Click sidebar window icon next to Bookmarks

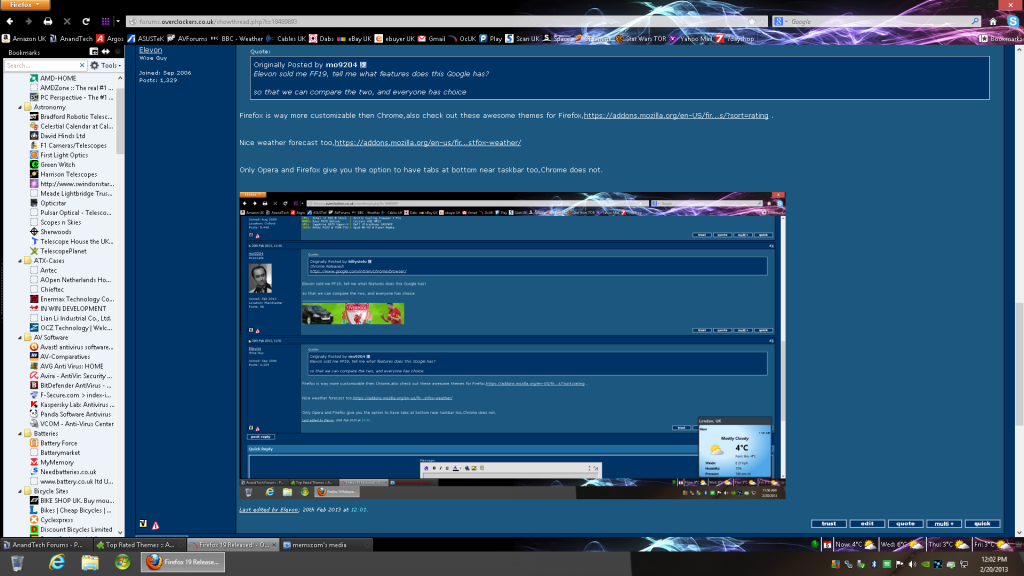point(93,52)
